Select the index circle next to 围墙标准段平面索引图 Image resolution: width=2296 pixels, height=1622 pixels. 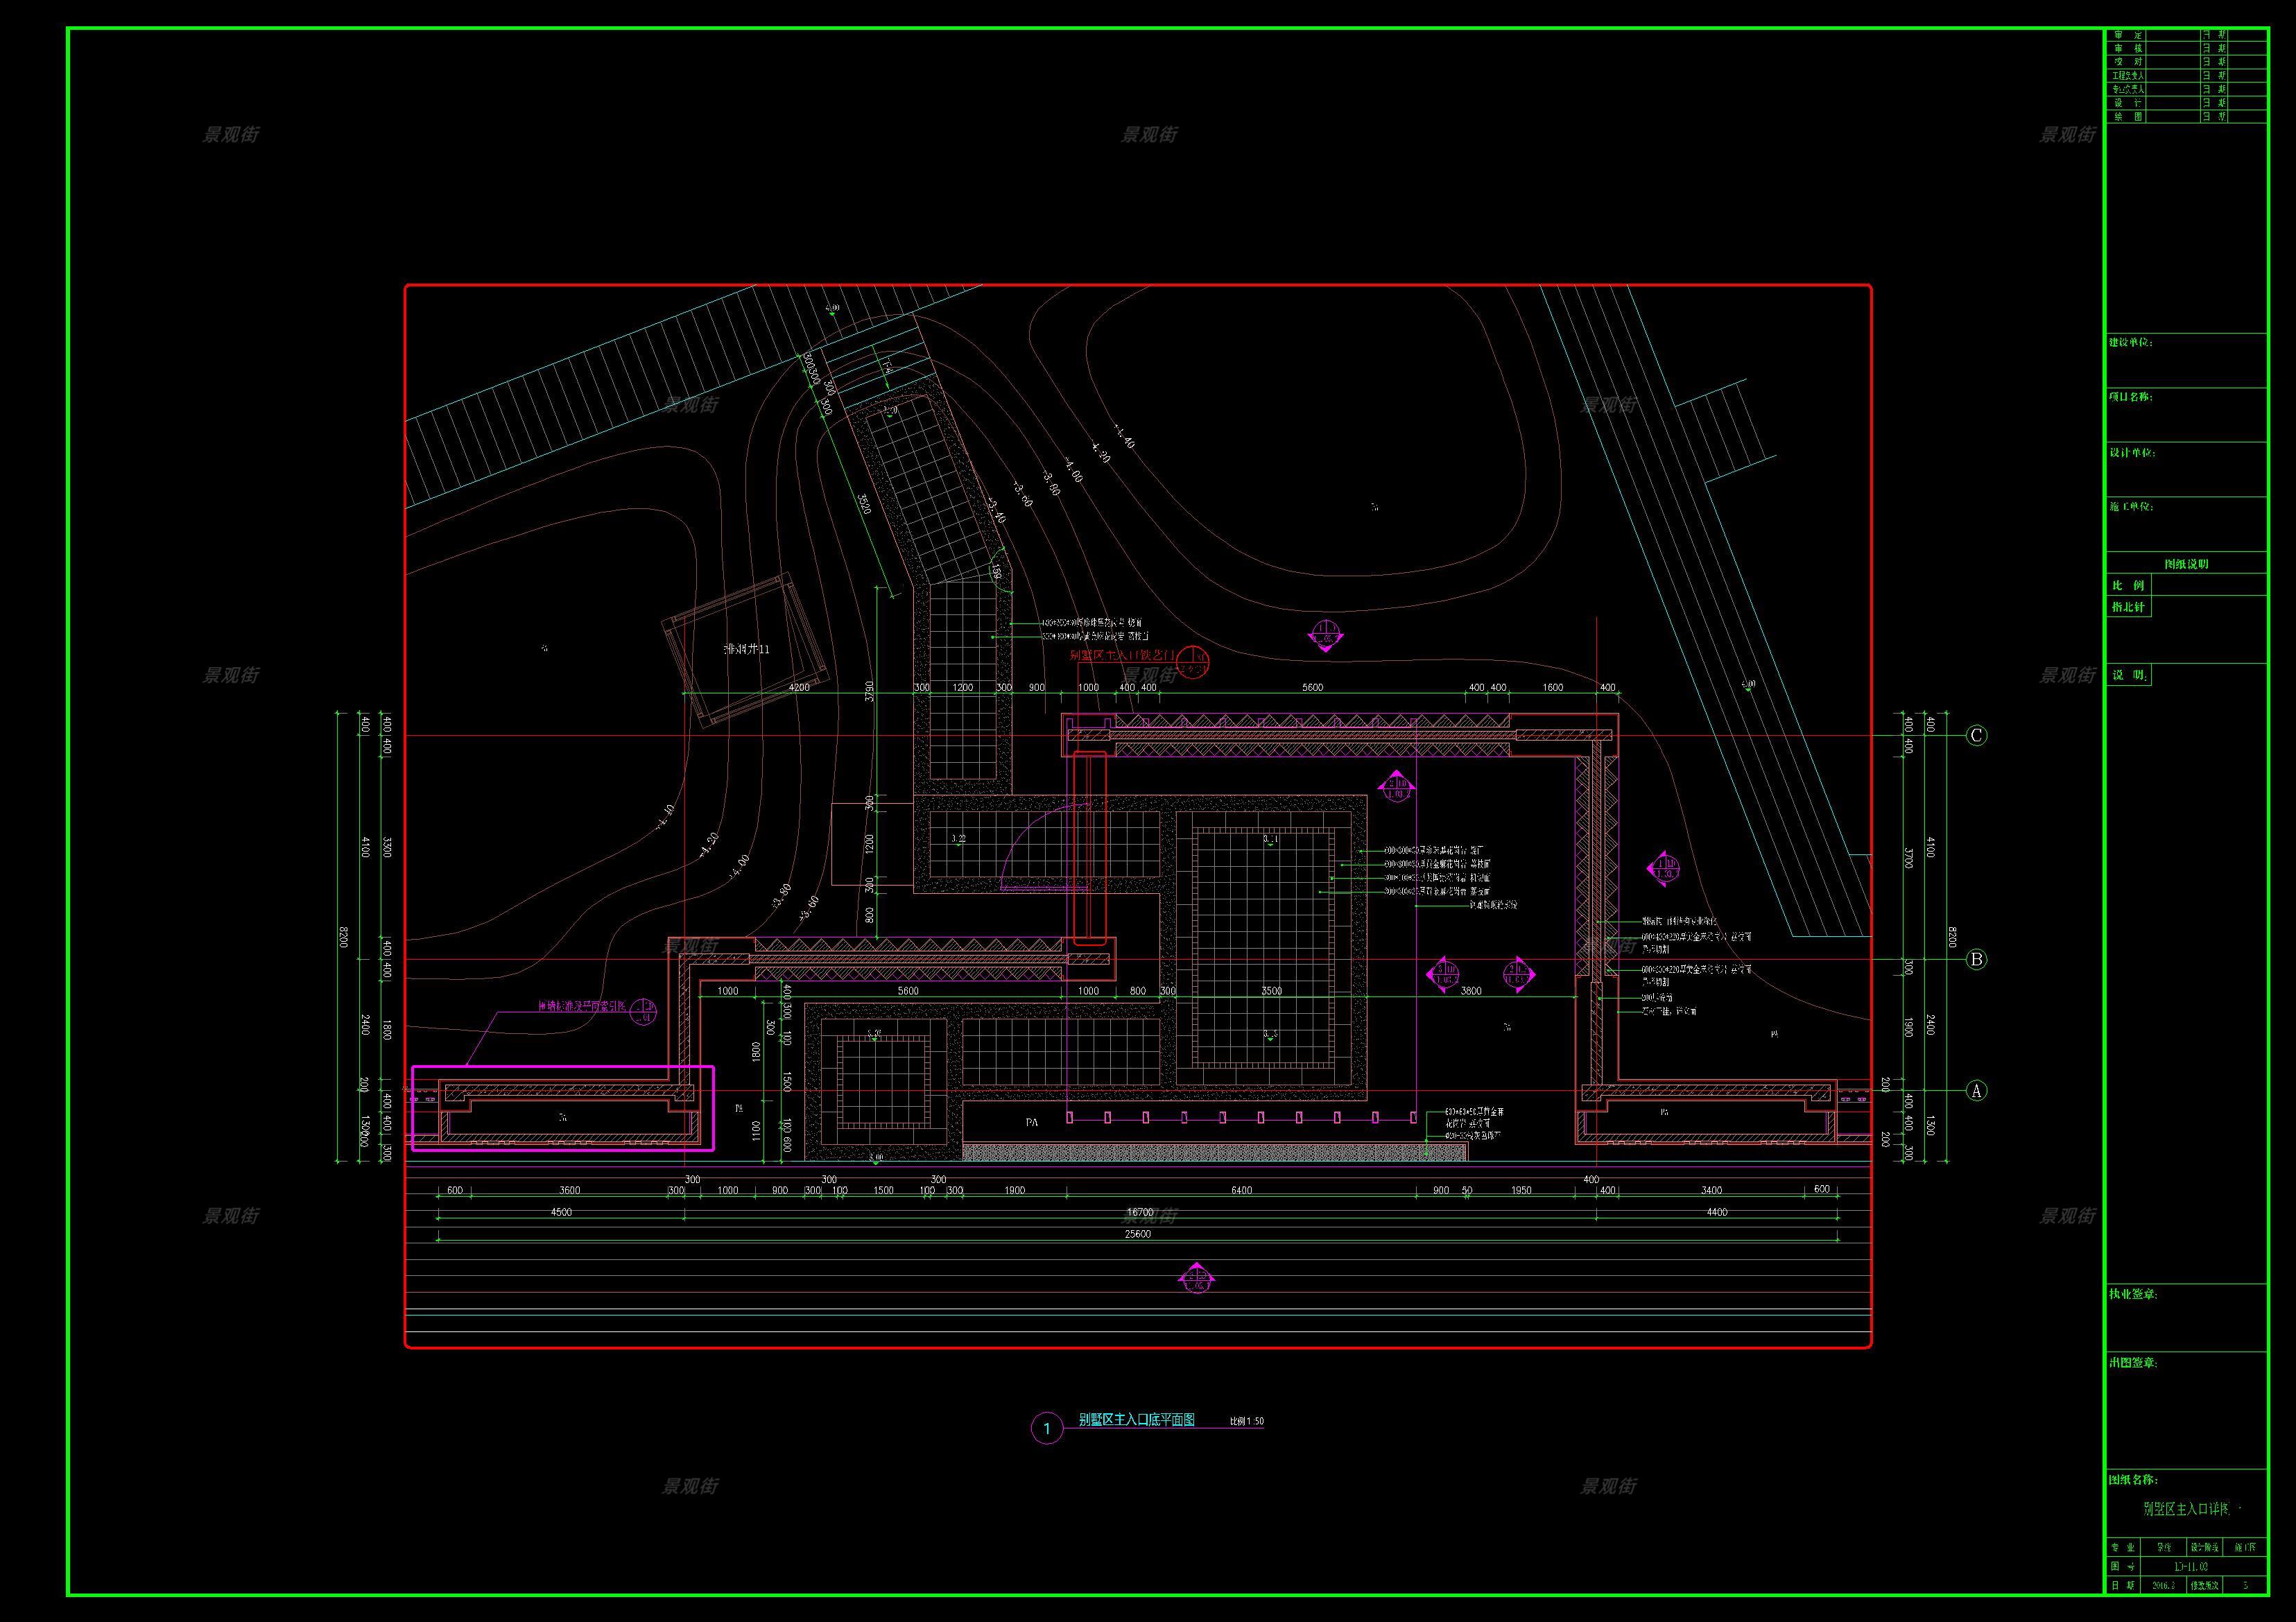pyautogui.click(x=645, y=1011)
